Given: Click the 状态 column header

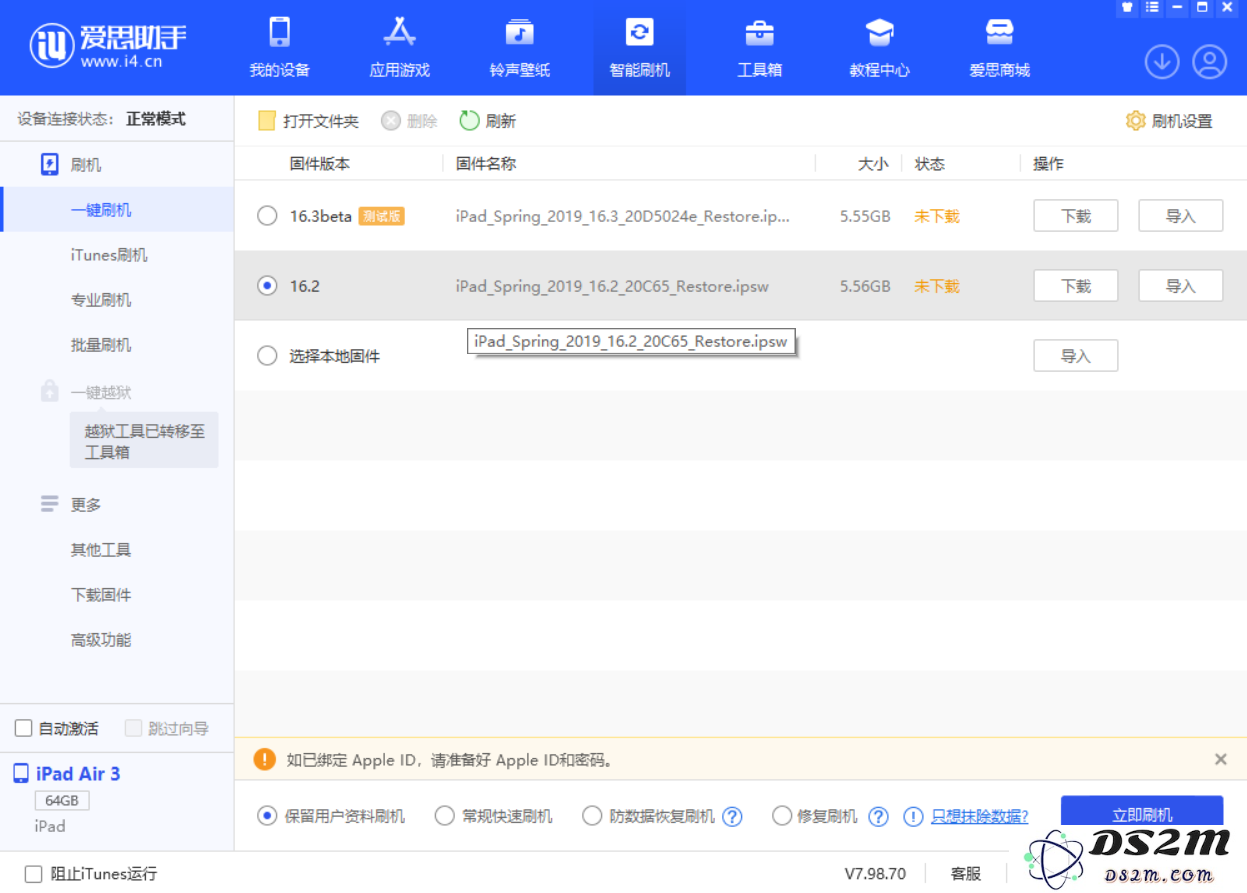Looking at the screenshot, I should [x=929, y=164].
